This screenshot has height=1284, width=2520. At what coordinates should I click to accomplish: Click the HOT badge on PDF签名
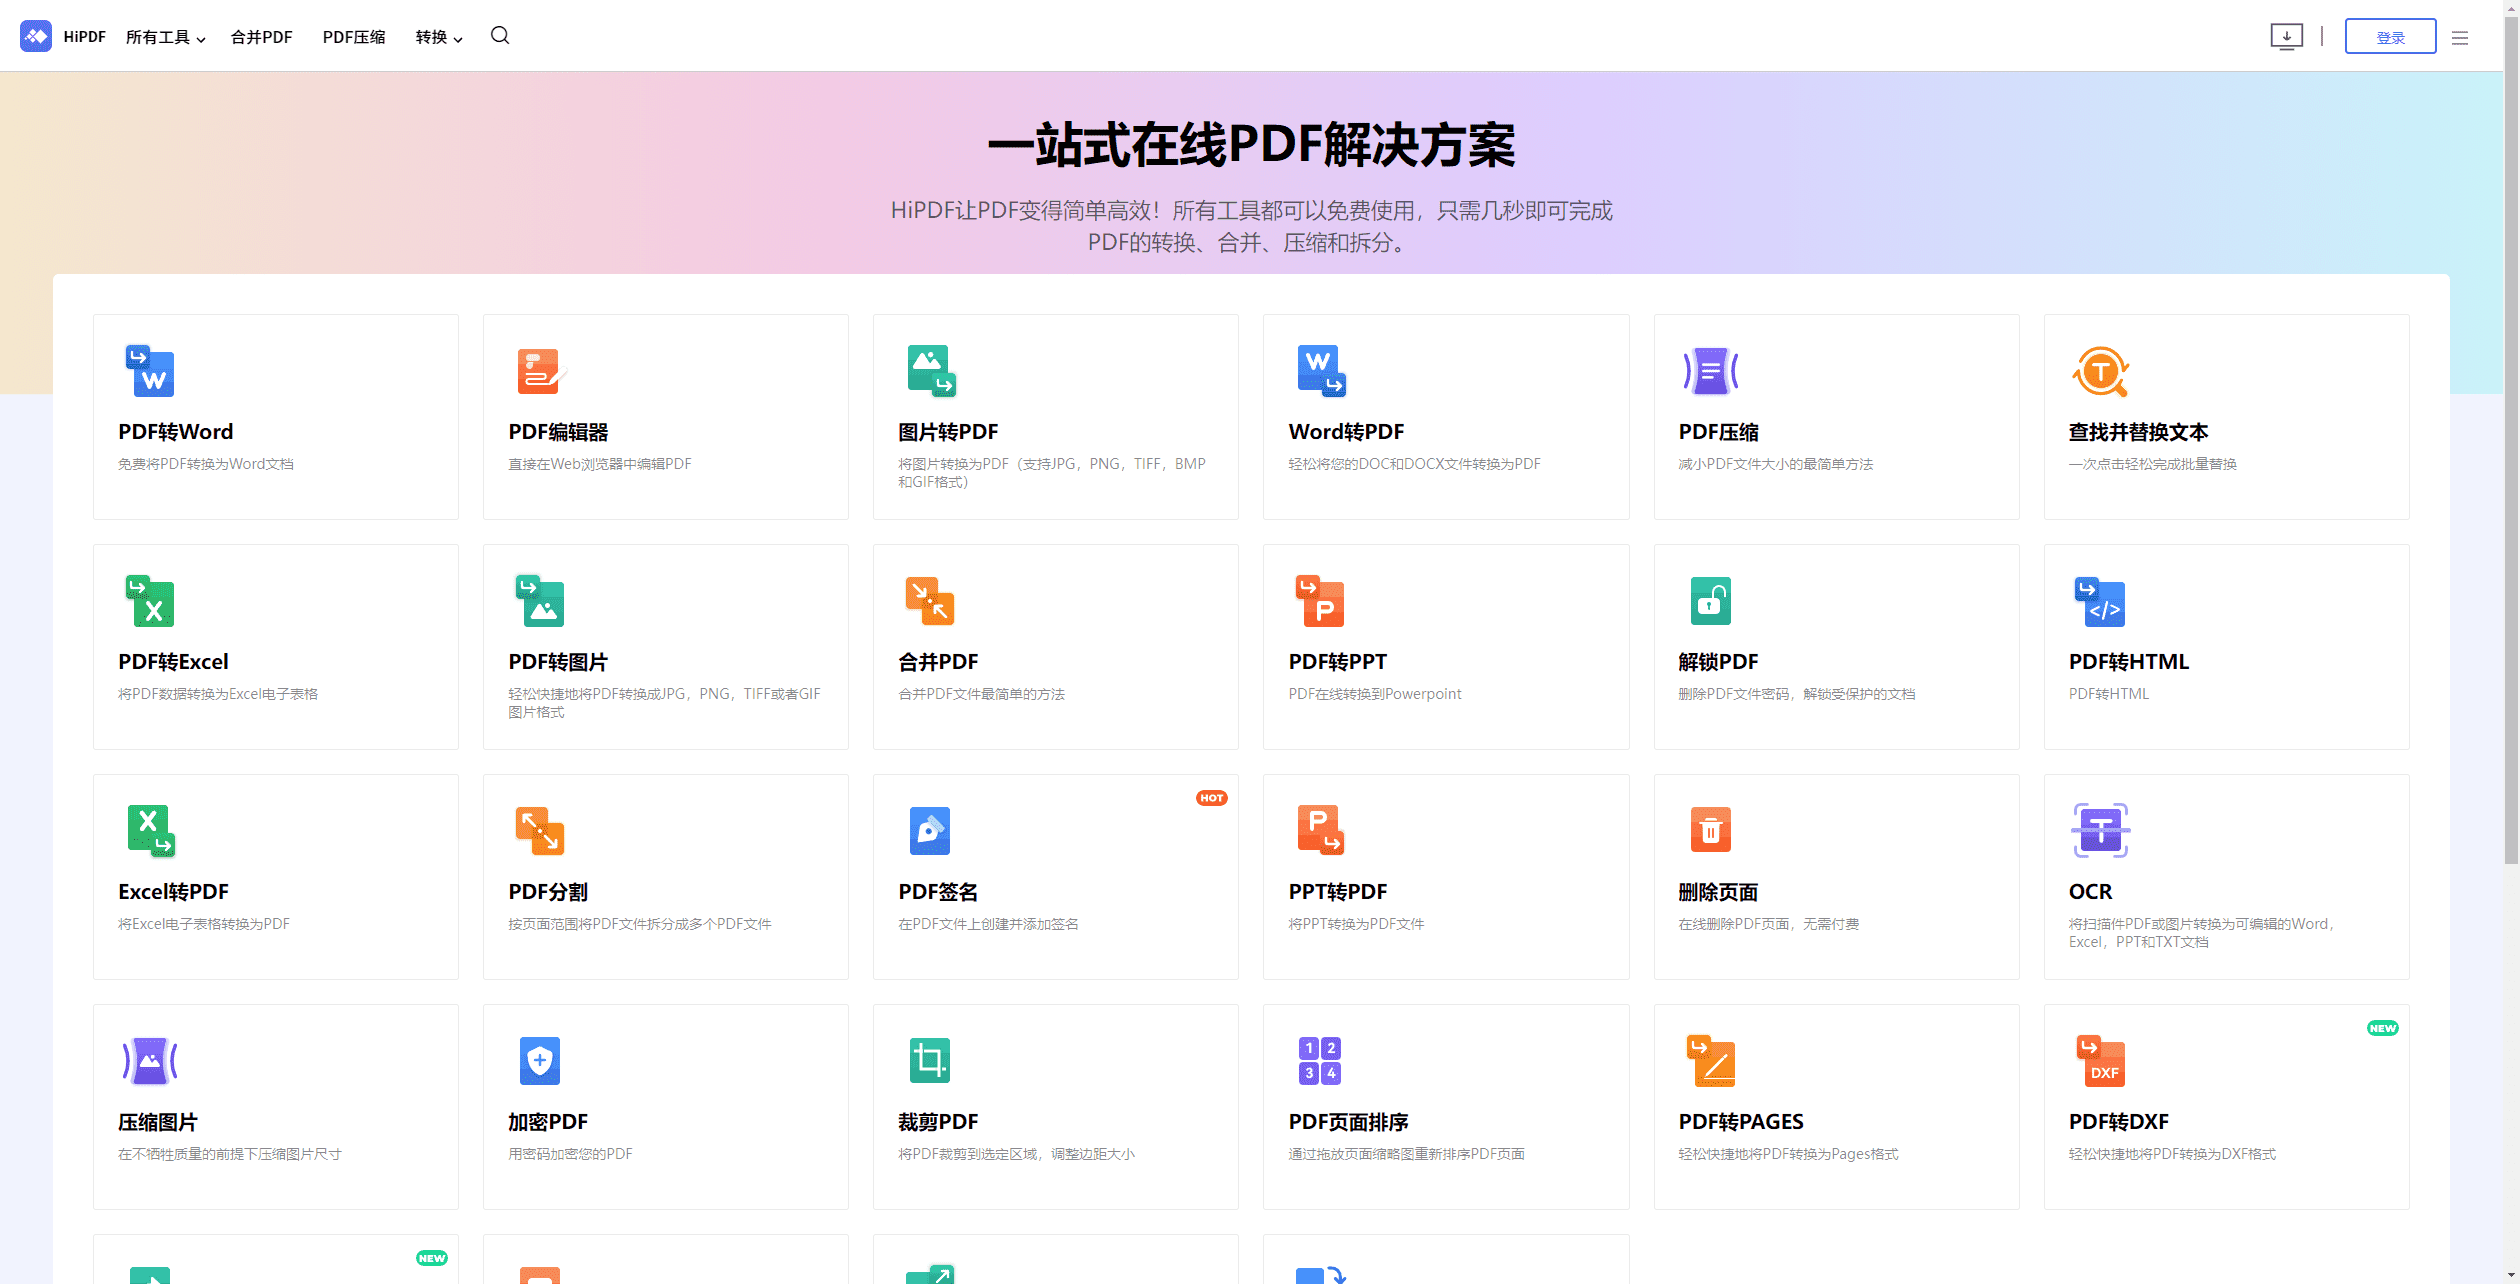coord(1211,798)
